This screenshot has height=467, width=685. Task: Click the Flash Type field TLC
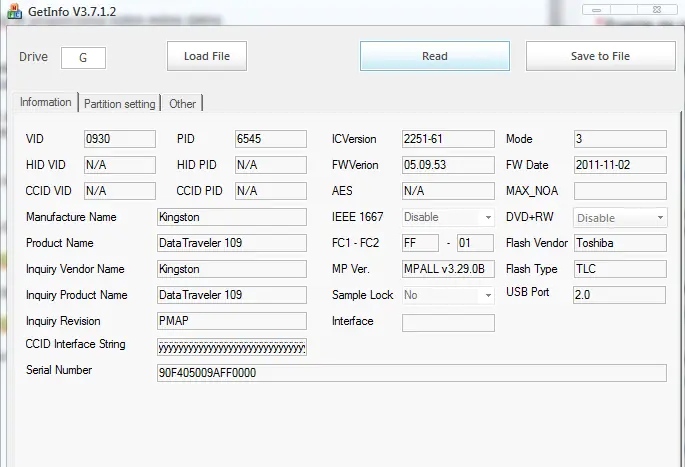click(x=620, y=269)
